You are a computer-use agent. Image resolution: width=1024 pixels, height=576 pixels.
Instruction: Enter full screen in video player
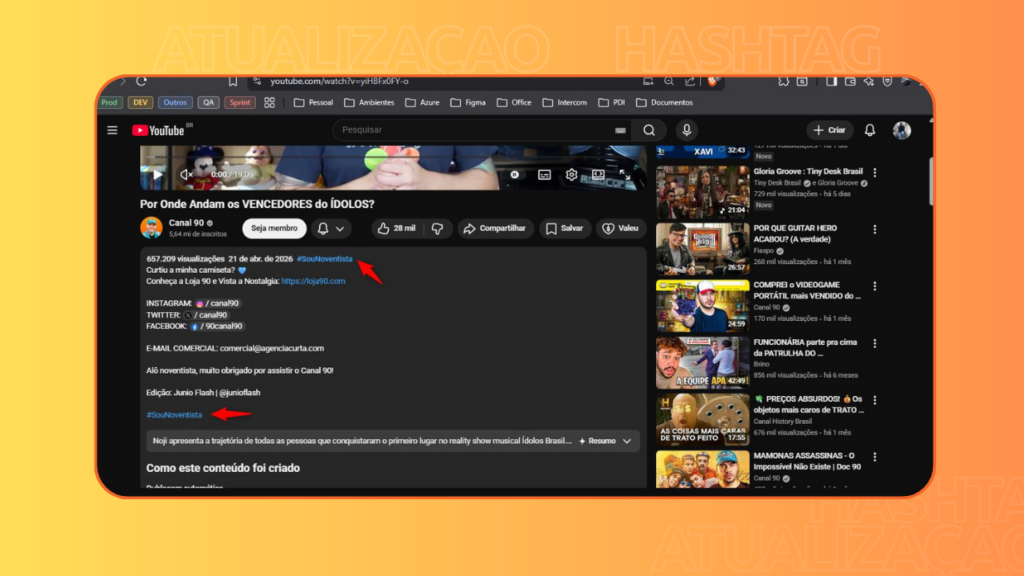(x=625, y=174)
